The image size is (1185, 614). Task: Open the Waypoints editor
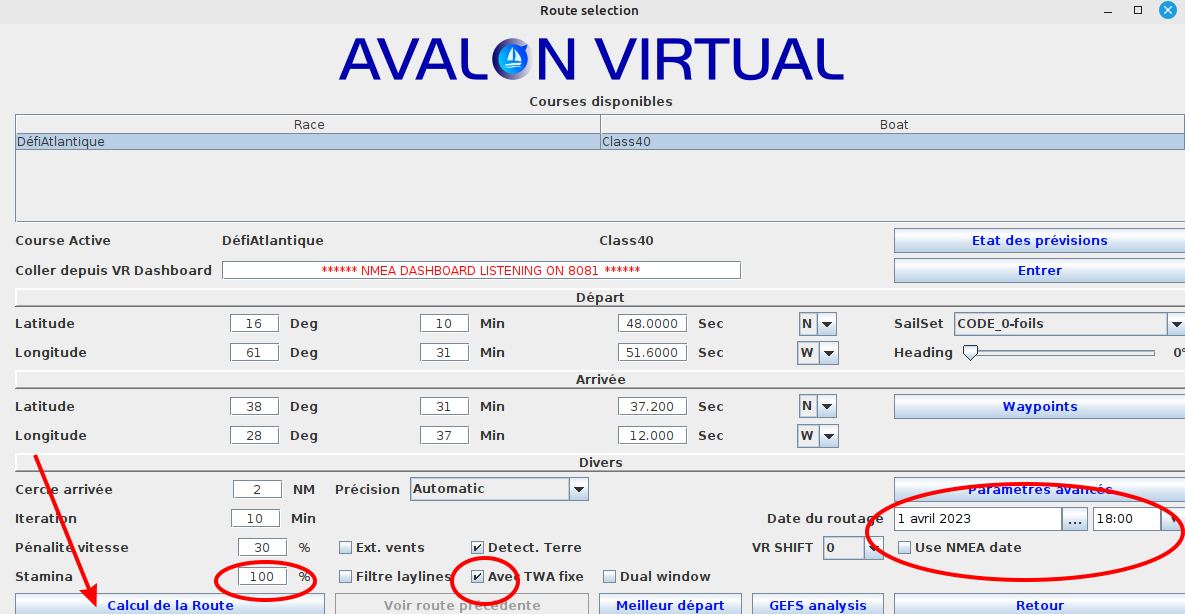coord(1039,407)
